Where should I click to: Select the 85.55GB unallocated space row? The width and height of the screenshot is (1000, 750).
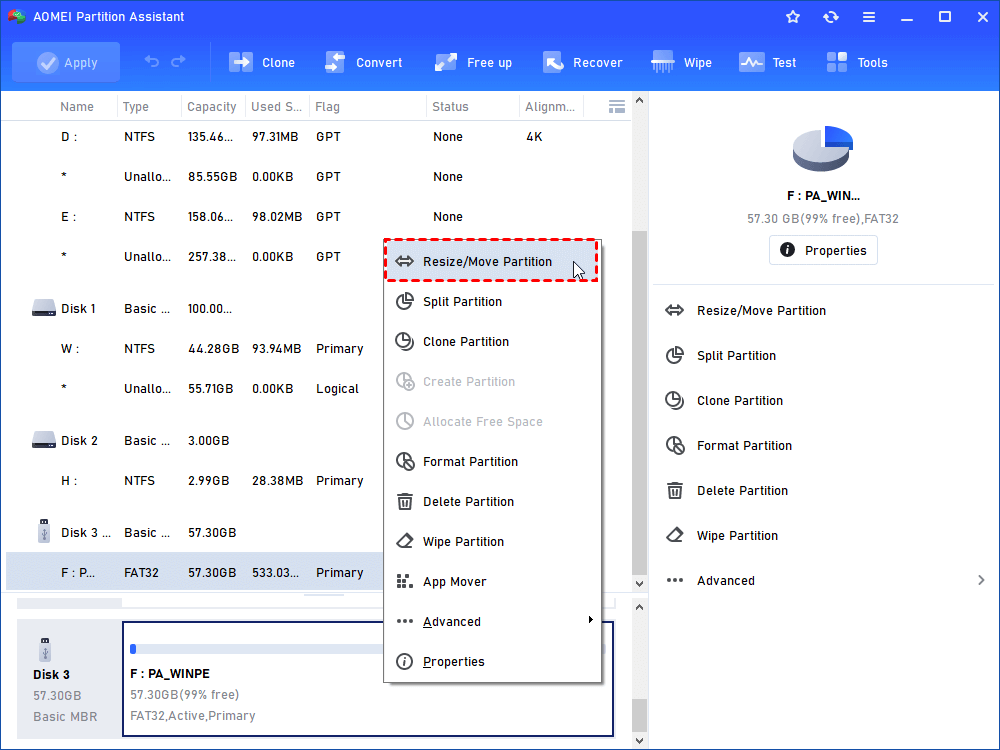click(316, 177)
